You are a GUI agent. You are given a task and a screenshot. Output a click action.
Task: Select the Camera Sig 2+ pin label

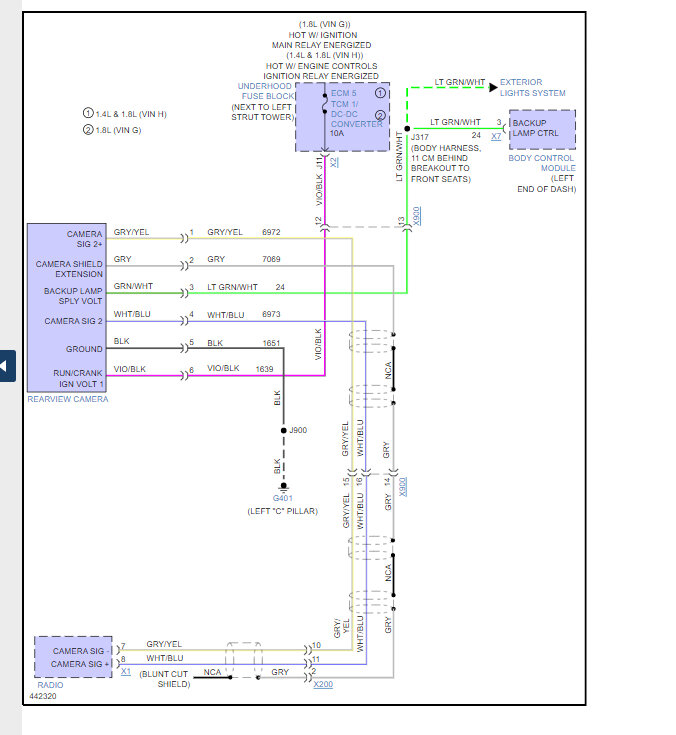pos(84,239)
